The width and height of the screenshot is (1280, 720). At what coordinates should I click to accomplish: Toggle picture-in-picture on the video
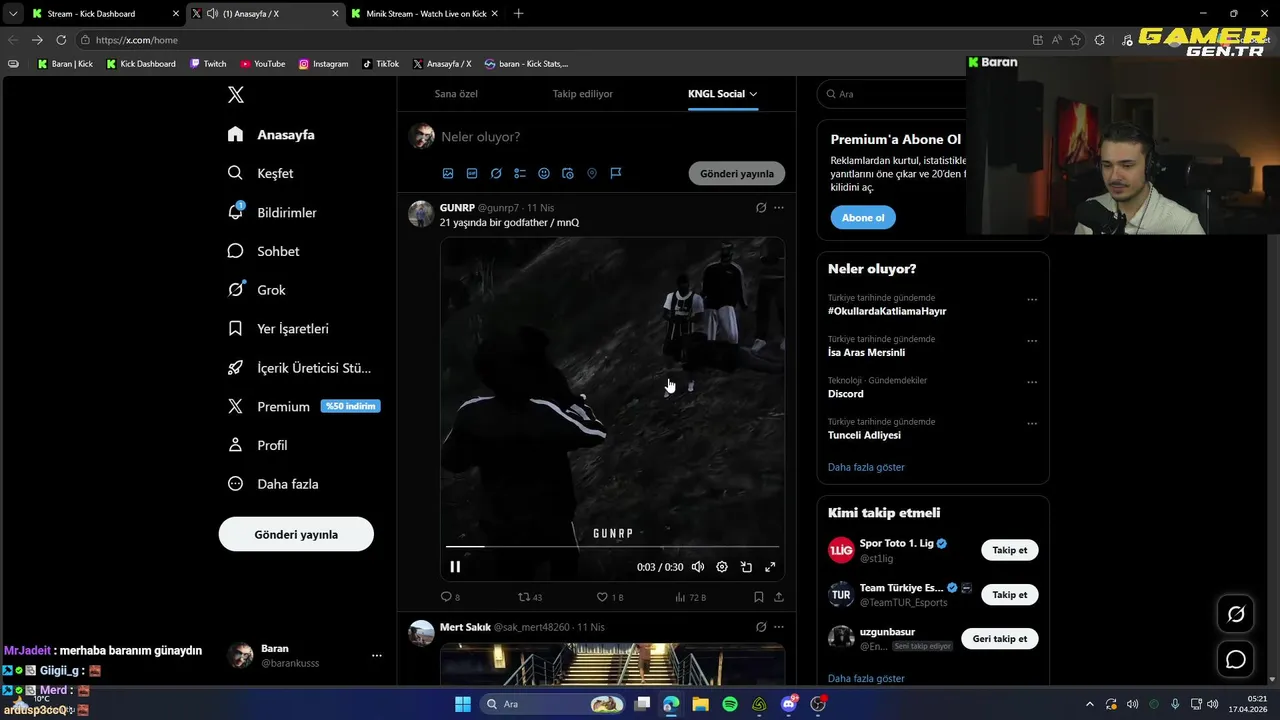[x=746, y=567]
